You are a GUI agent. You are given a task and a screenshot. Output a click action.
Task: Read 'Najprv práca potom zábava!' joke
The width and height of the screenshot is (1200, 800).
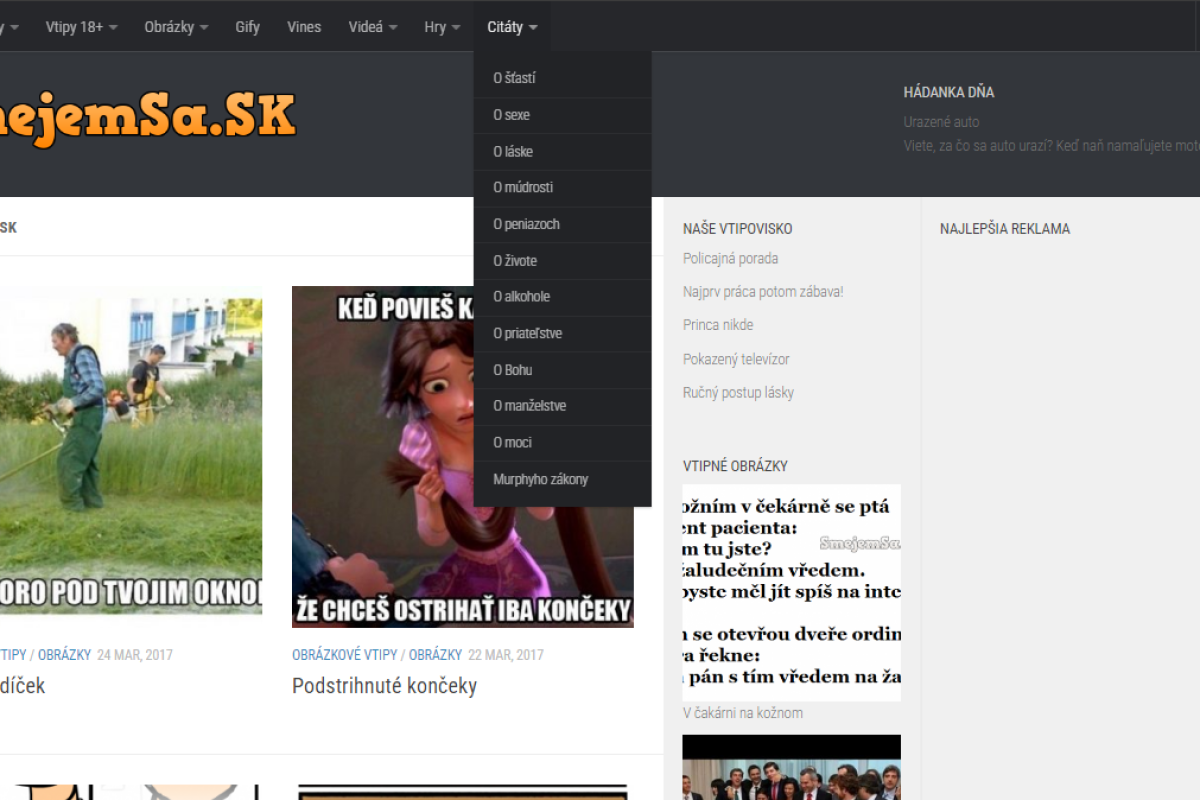pos(763,292)
